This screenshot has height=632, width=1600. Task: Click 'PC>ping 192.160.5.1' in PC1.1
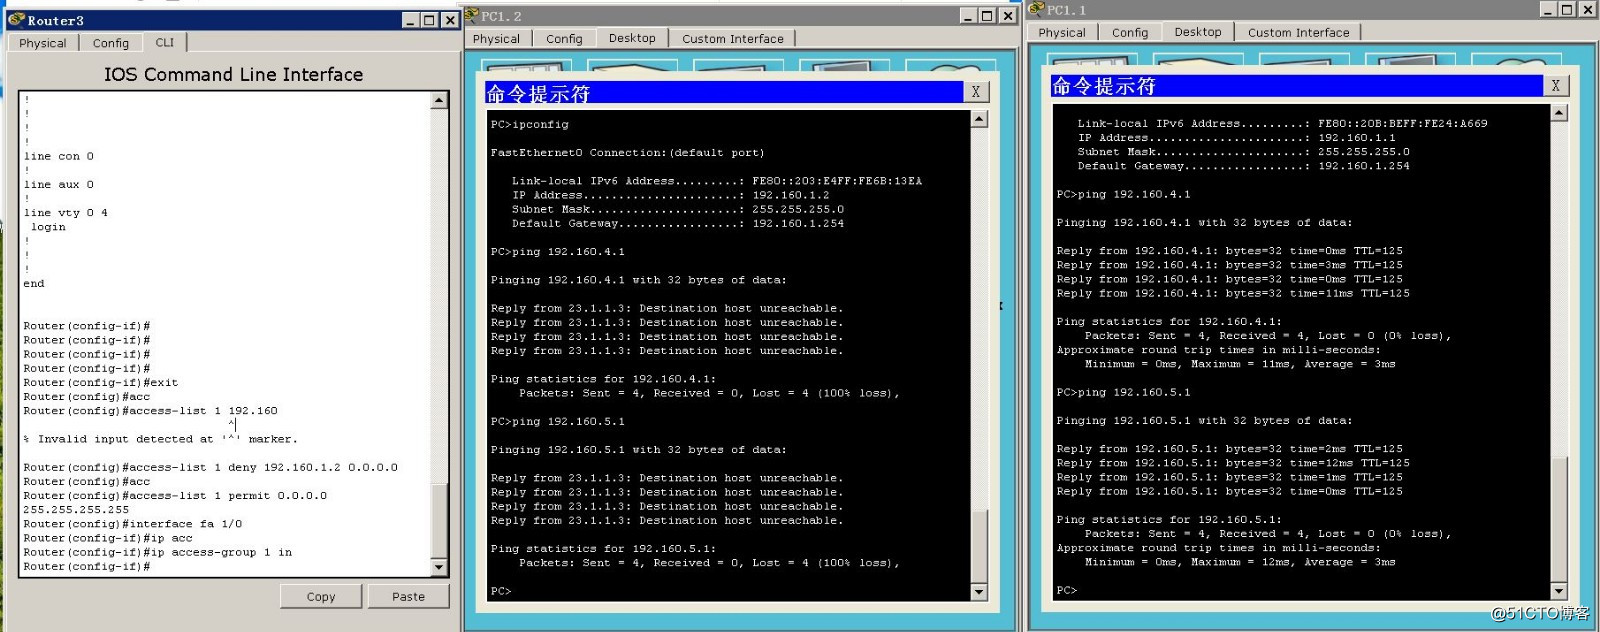point(1124,393)
